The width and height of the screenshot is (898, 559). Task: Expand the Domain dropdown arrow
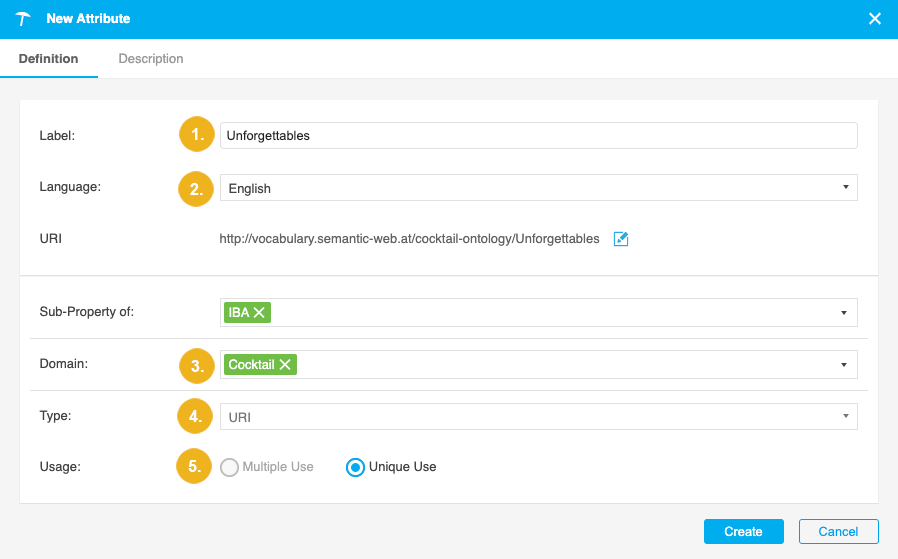(x=845, y=365)
